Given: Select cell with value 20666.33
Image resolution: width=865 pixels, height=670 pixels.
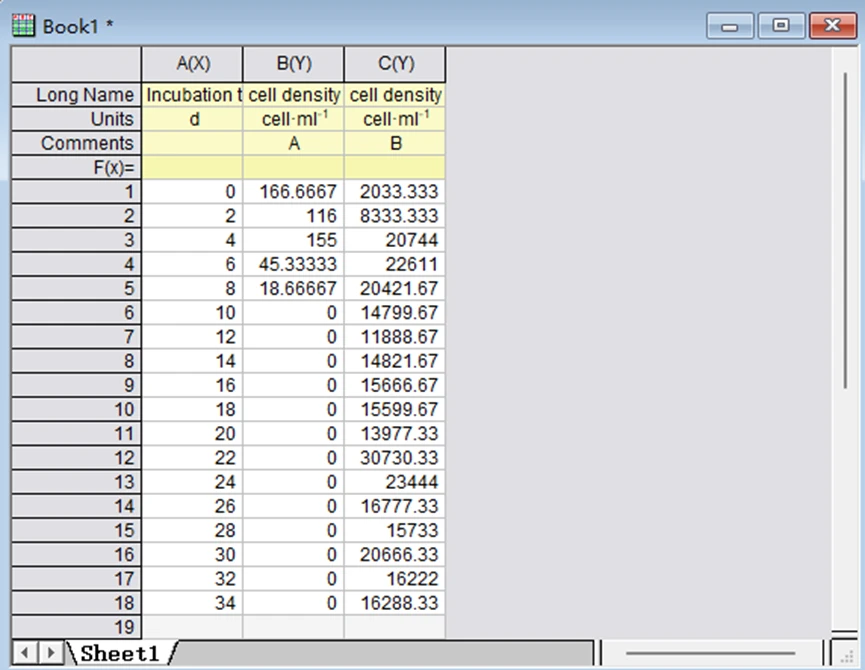Looking at the screenshot, I should [x=395, y=555].
